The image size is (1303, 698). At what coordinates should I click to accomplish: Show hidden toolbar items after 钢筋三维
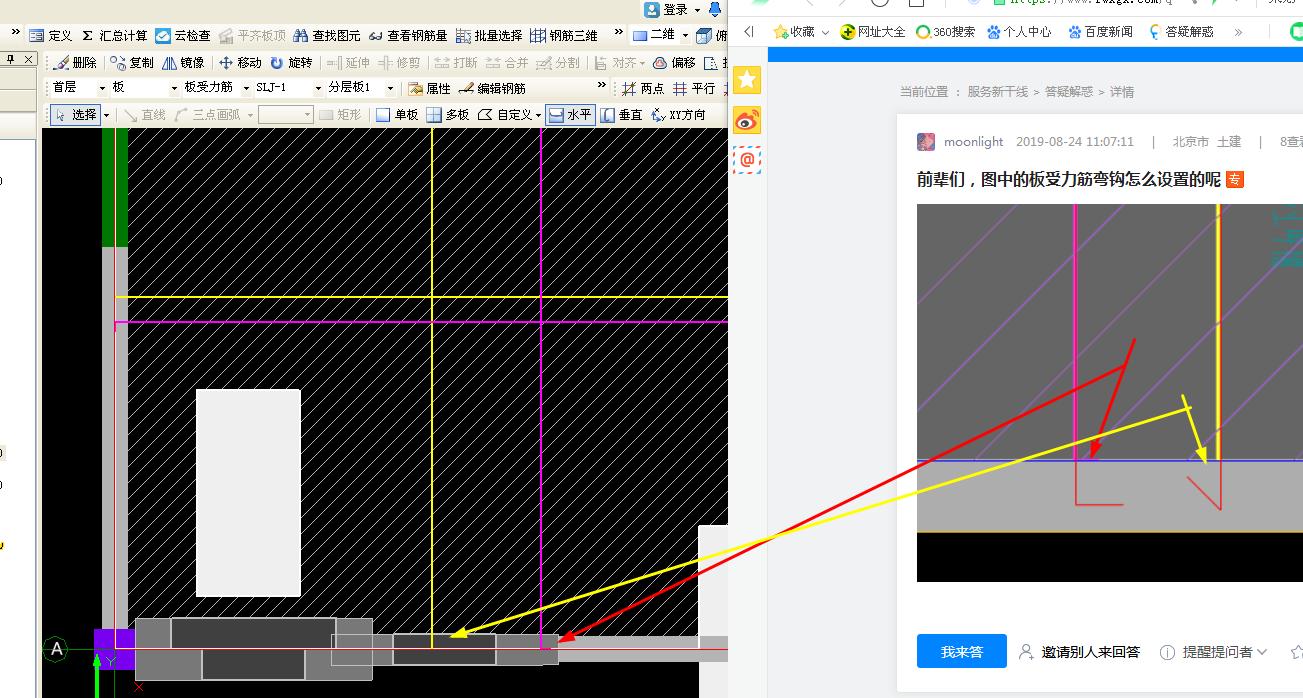click(x=616, y=33)
